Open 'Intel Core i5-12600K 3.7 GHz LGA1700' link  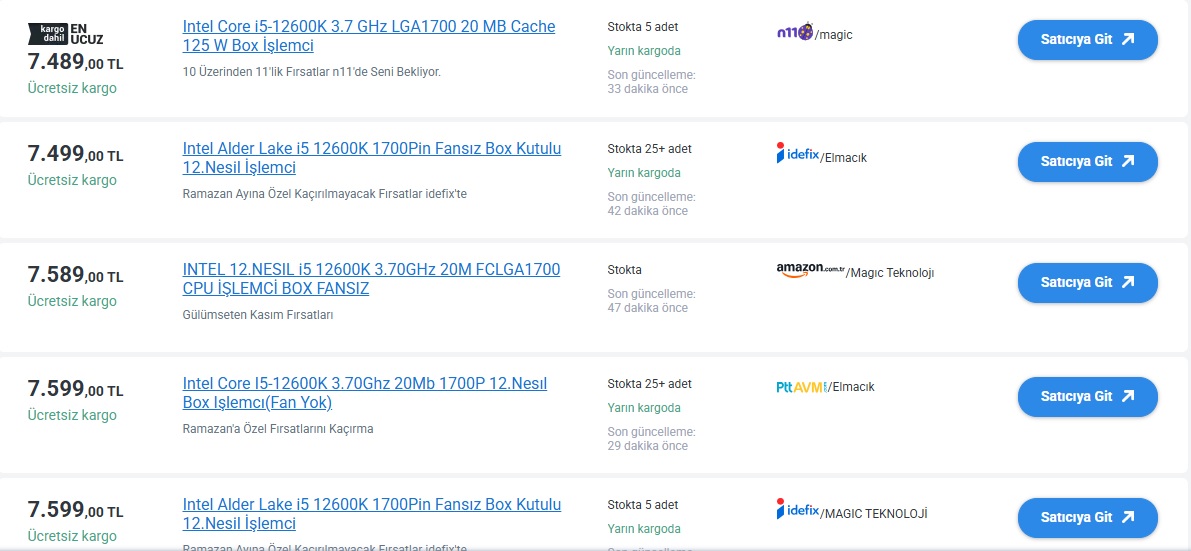click(x=369, y=36)
